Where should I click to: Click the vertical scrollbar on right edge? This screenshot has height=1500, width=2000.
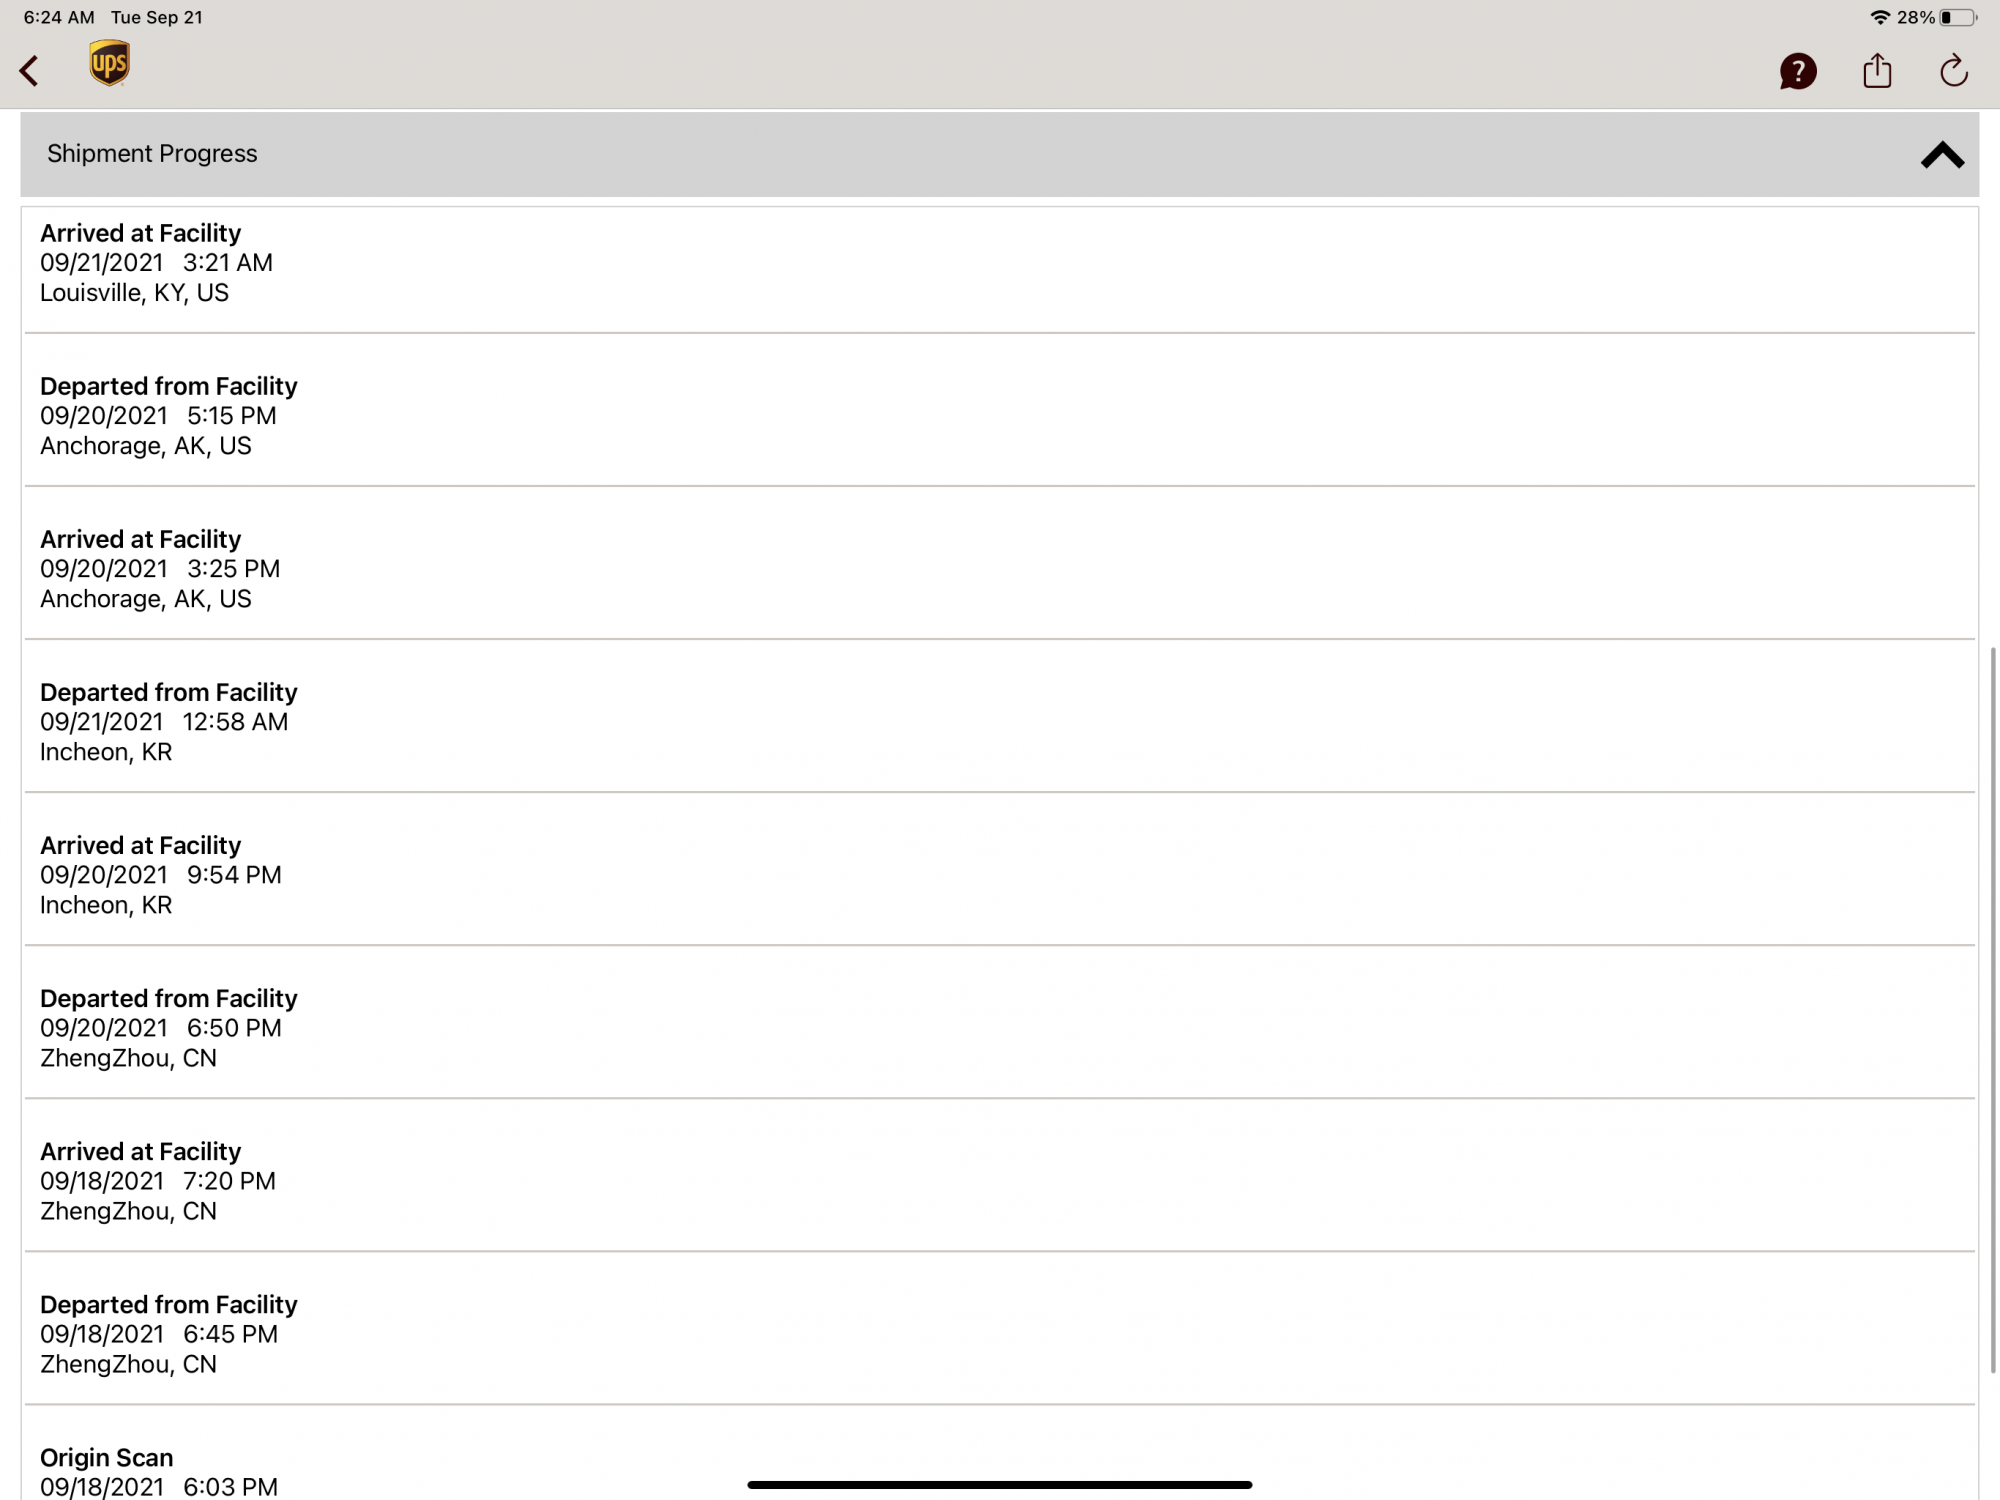(x=1992, y=1010)
